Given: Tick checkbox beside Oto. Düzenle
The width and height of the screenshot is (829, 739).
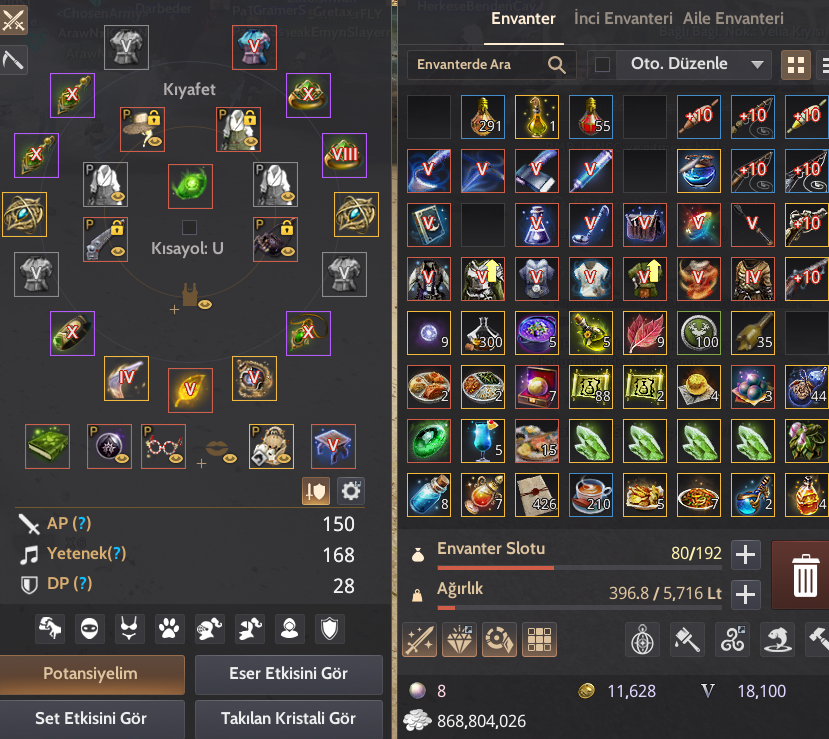Looking at the screenshot, I should coord(602,64).
